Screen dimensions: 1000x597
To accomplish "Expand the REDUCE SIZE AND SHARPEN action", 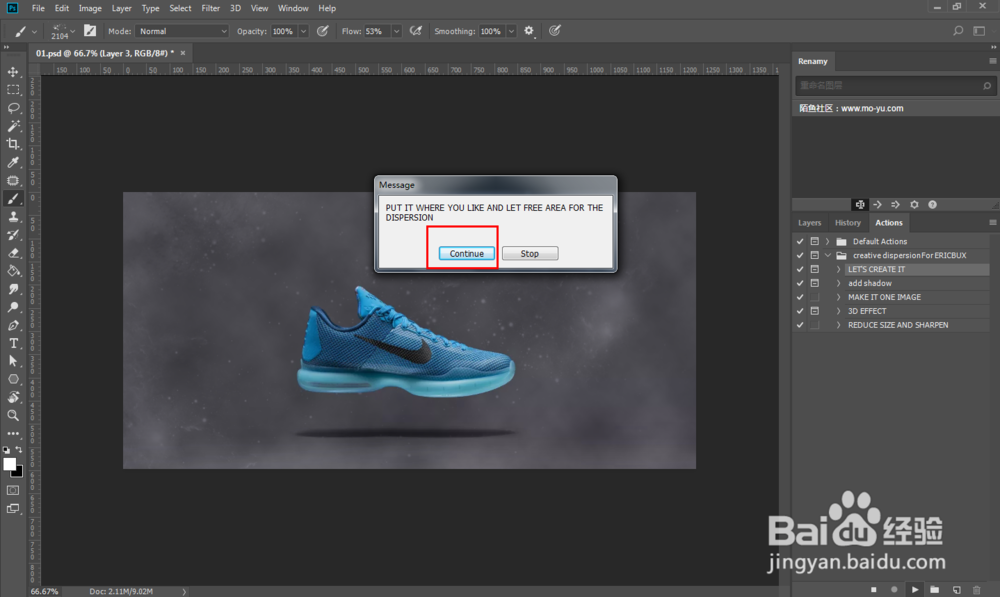I will pos(838,325).
